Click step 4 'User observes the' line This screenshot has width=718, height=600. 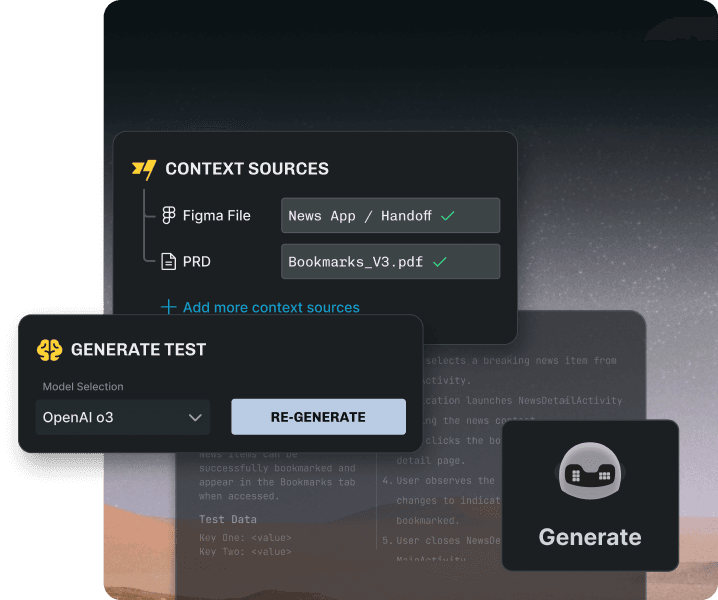tap(439, 480)
